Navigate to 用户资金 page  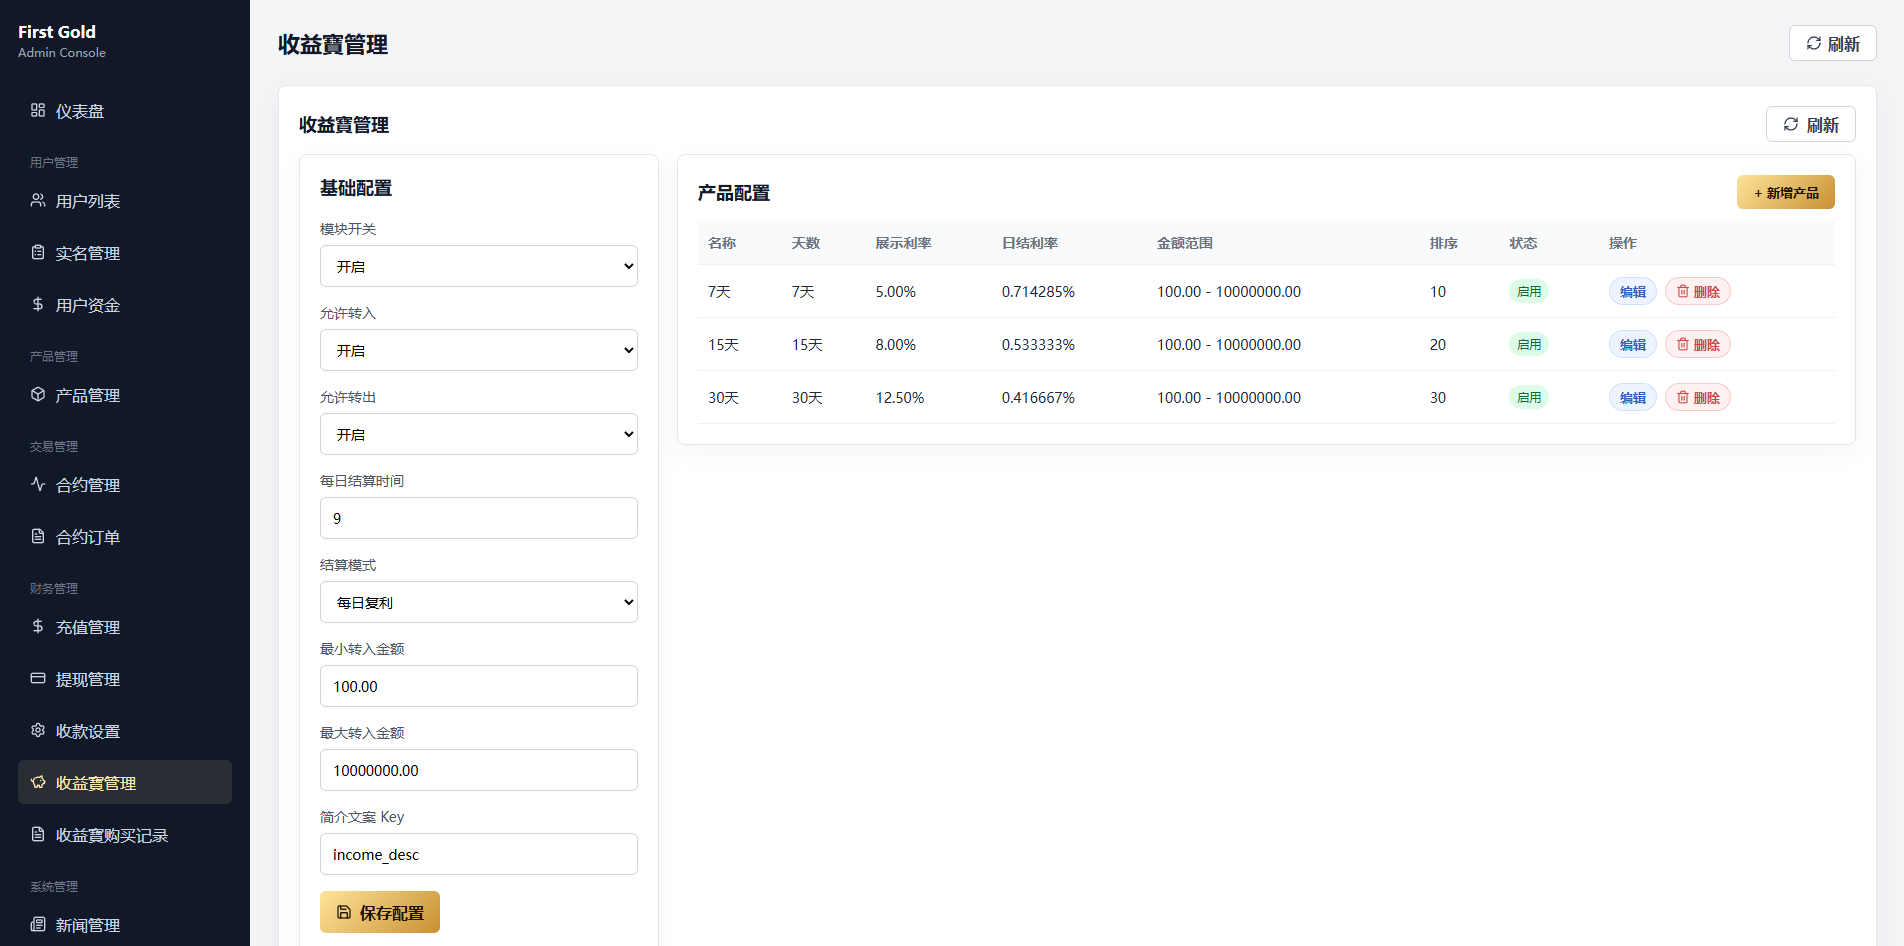(125, 305)
